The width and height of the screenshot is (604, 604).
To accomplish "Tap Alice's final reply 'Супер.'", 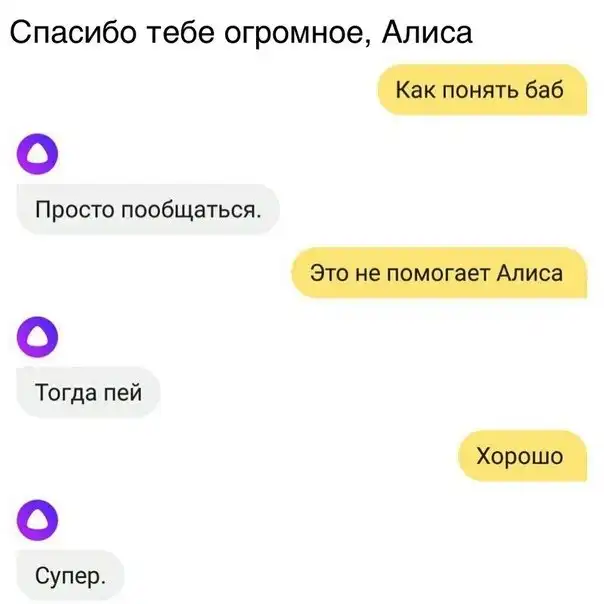I will [70, 575].
